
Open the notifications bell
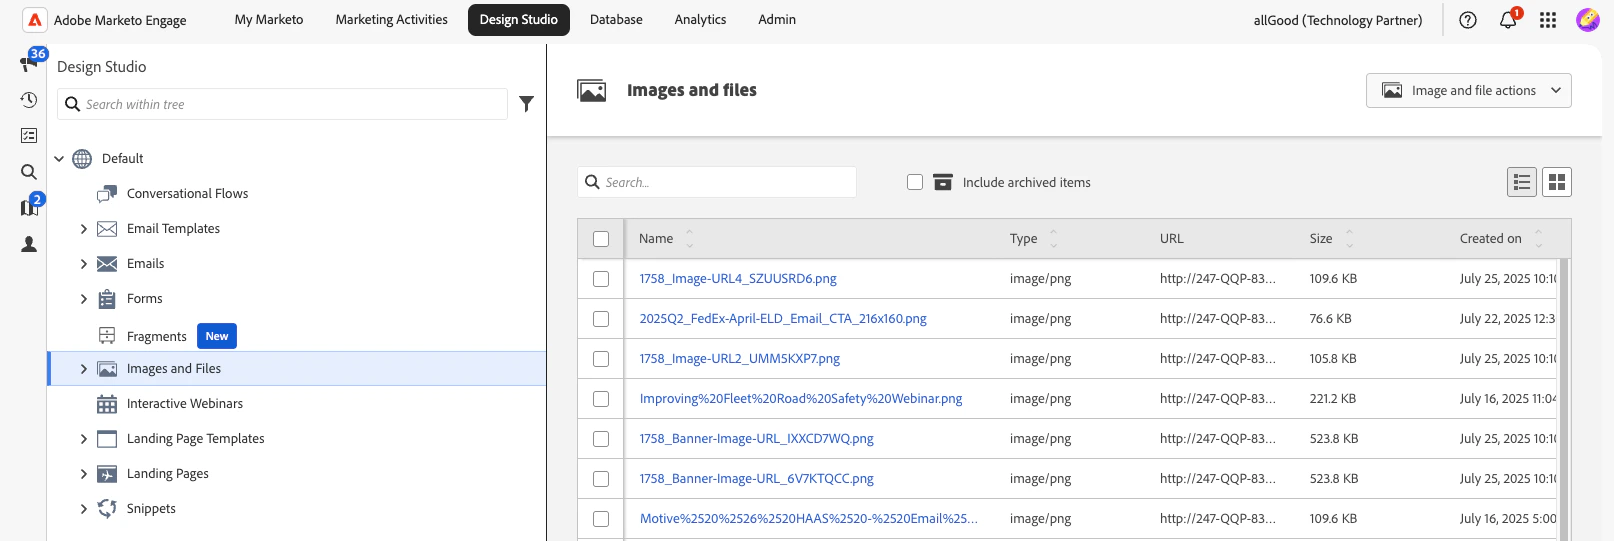tap(1508, 20)
